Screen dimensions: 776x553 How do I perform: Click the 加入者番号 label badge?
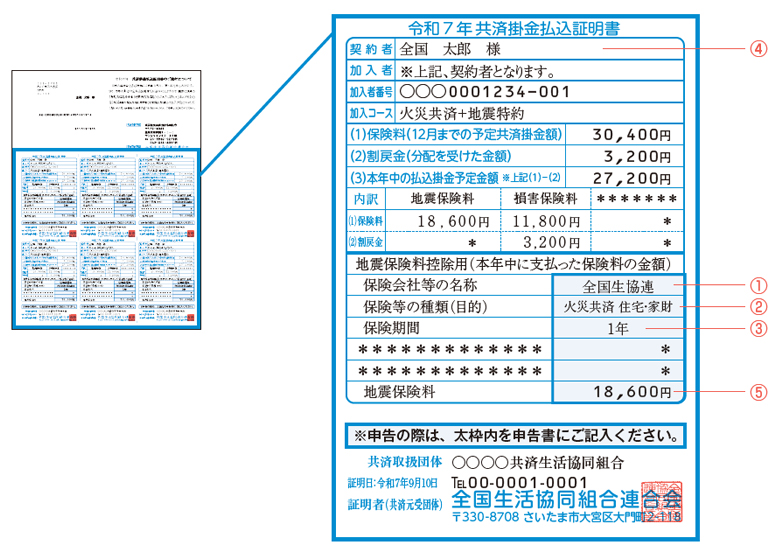coord(370,93)
